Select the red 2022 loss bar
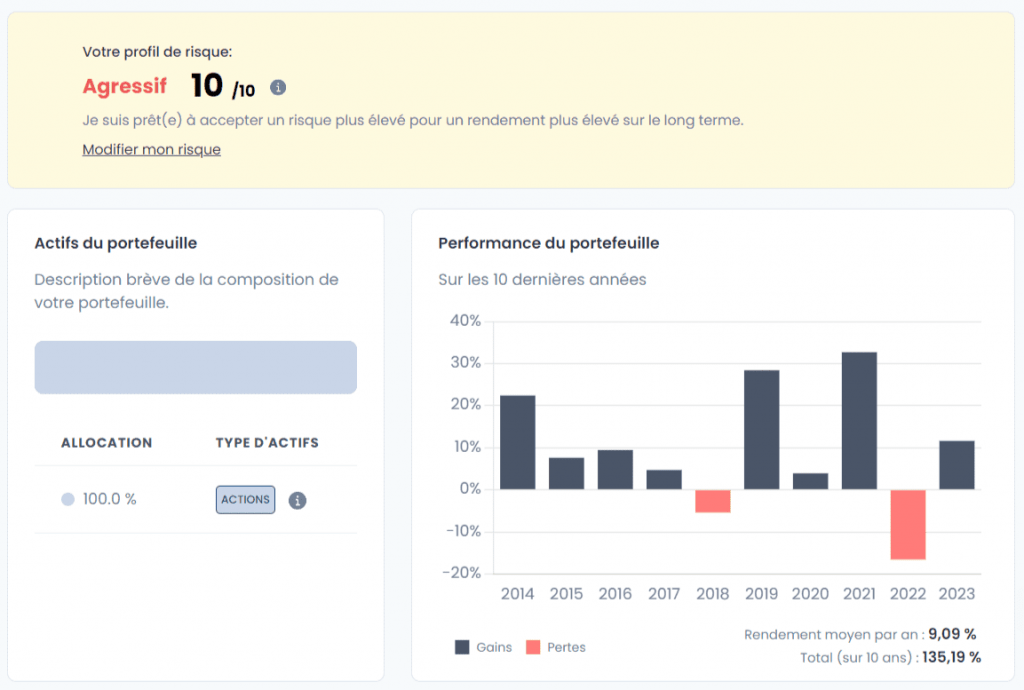Image resolution: width=1024 pixels, height=690 pixels. [x=908, y=524]
